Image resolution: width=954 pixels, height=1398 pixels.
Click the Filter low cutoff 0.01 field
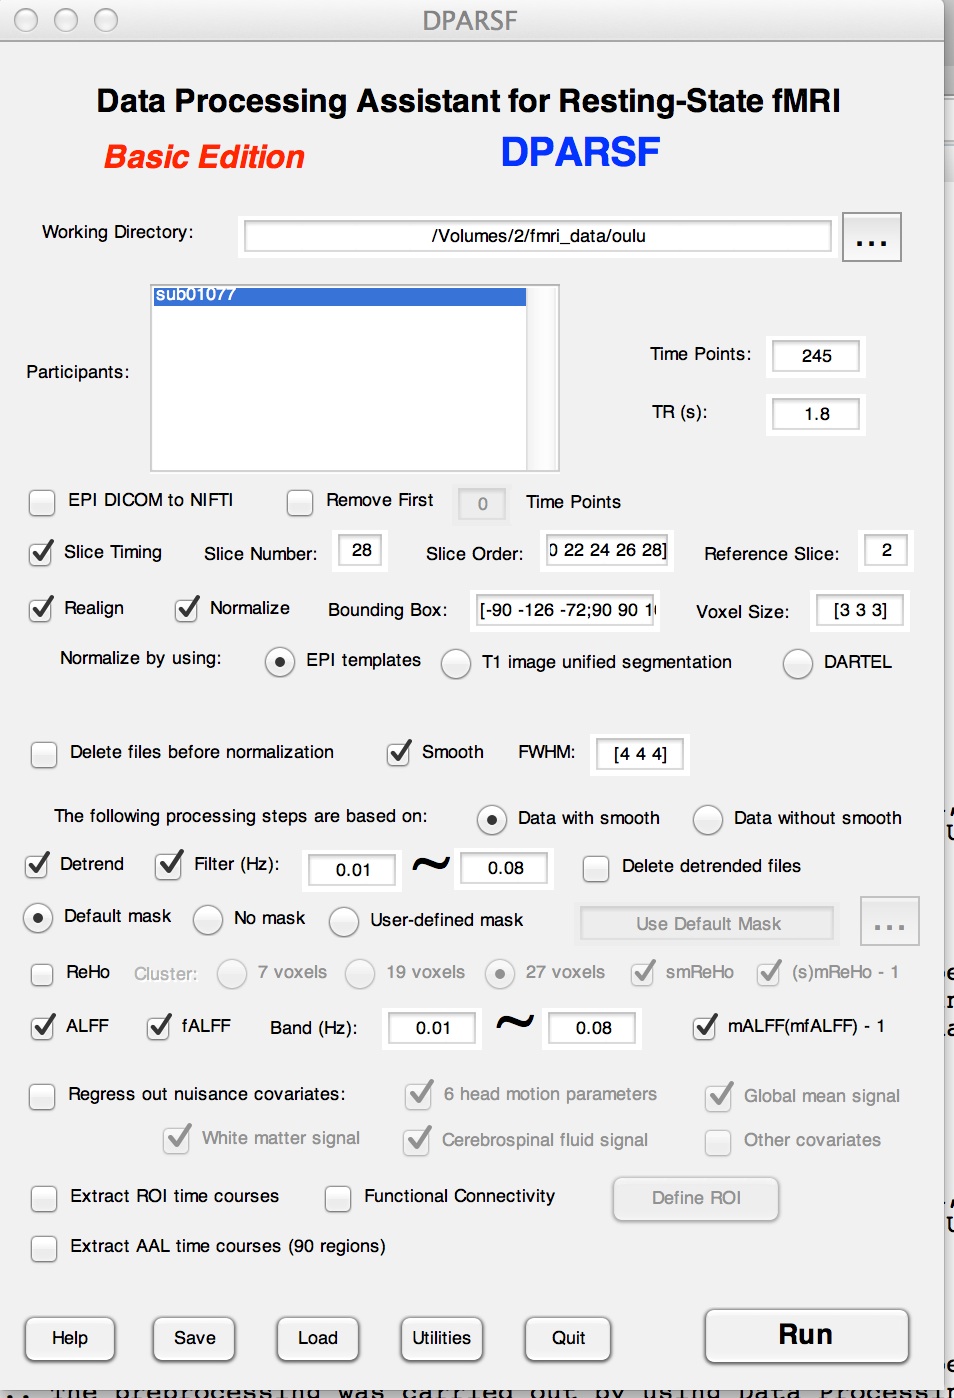pos(353,870)
